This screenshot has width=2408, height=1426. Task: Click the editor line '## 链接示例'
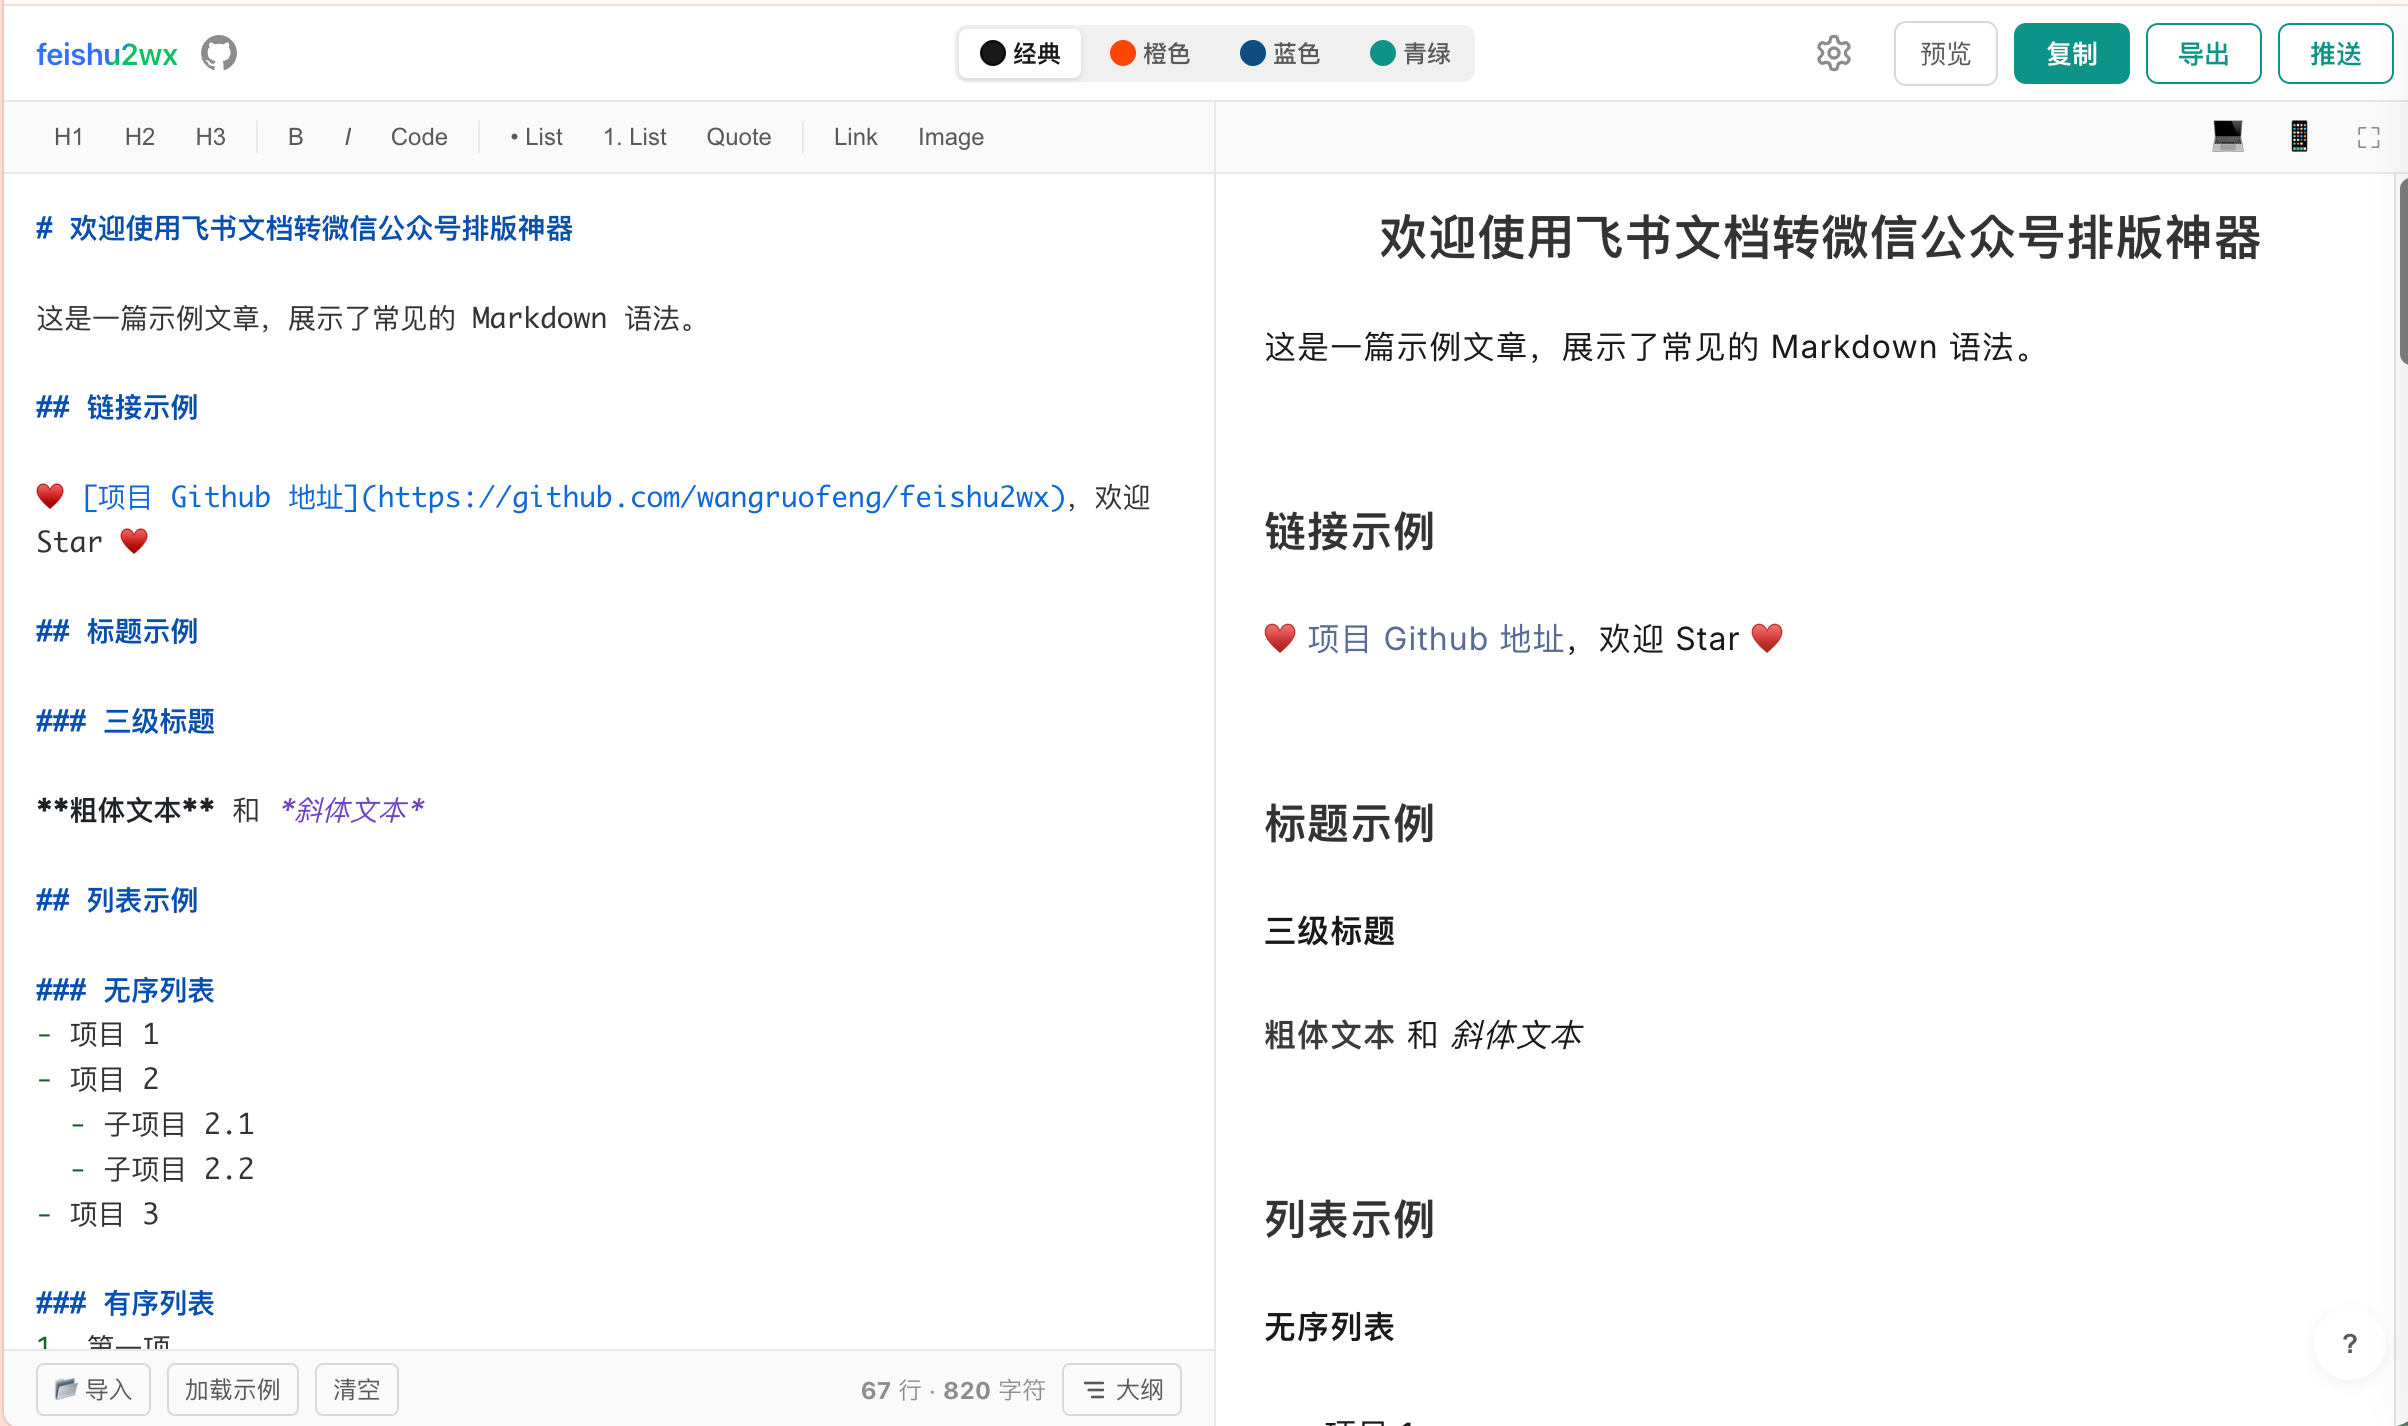click(117, 407)
